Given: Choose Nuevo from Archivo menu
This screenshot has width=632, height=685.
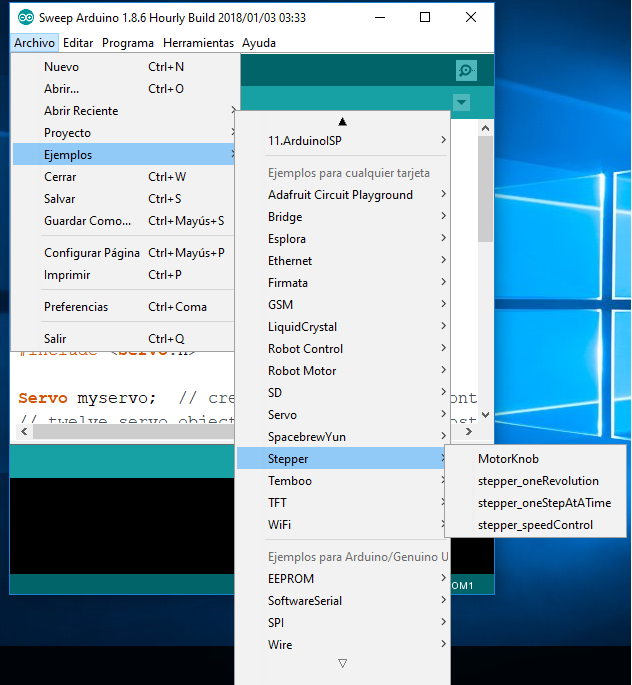Looking at the screenshot, I should coord(124,67).
